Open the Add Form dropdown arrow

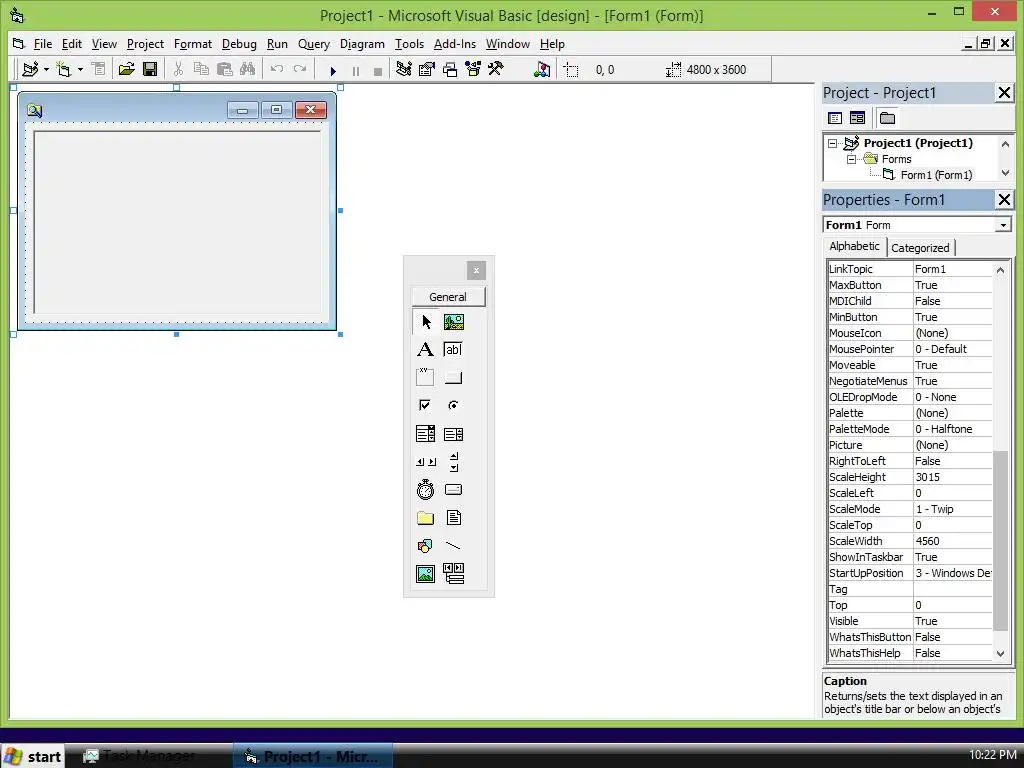click(x=80, y=69)
